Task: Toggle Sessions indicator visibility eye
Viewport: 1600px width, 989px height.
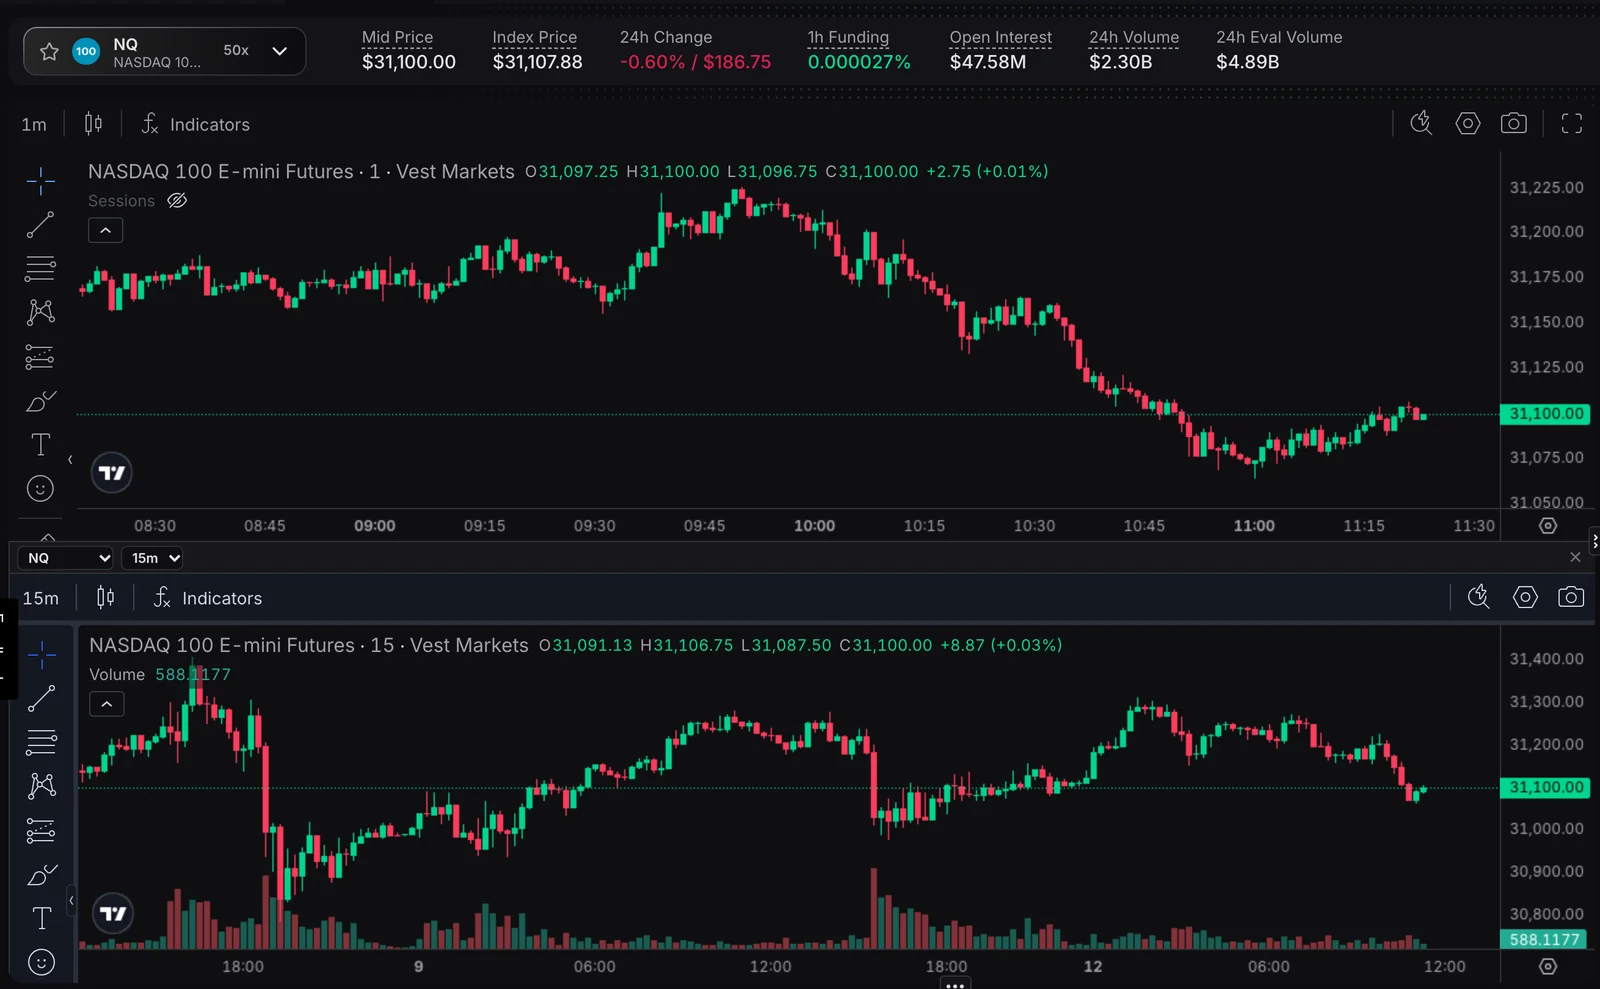Action: pyautogui.click(x=177, y=201)
